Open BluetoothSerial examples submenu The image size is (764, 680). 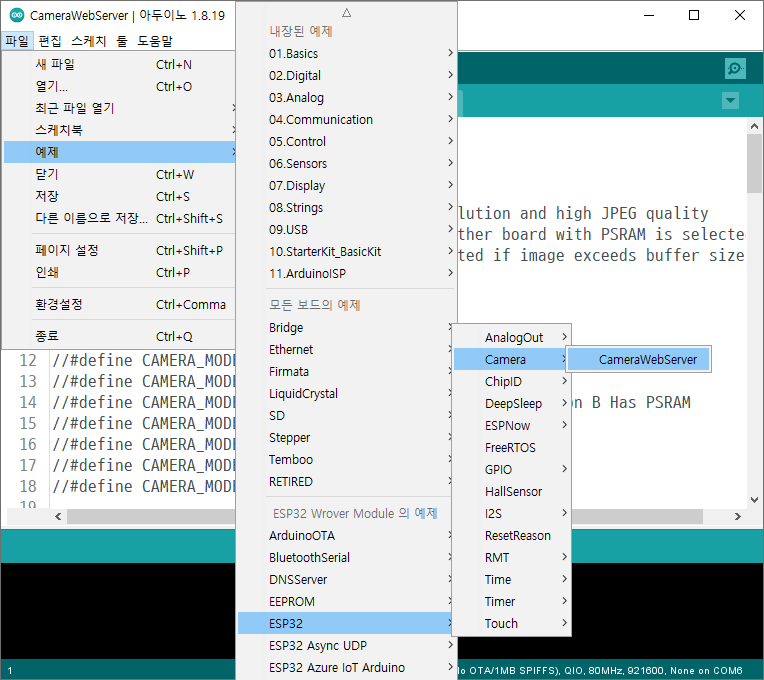click(x=345, y=557)
